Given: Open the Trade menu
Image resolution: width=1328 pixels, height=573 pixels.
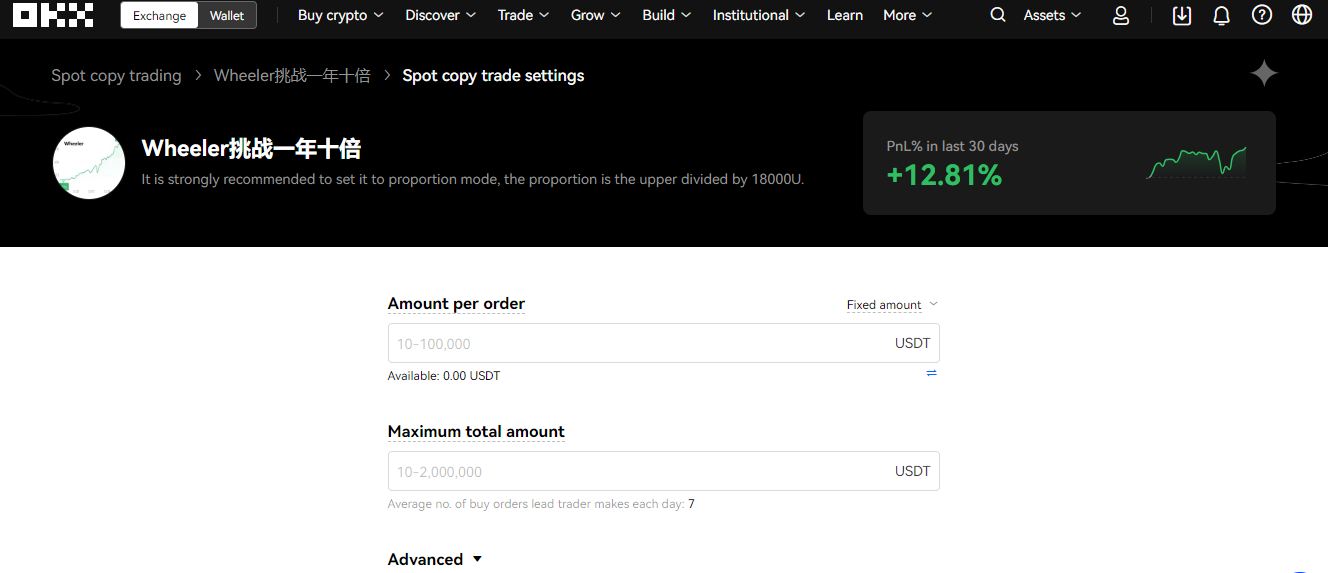Looking at the screenshot, I should [x=523, y=15].
